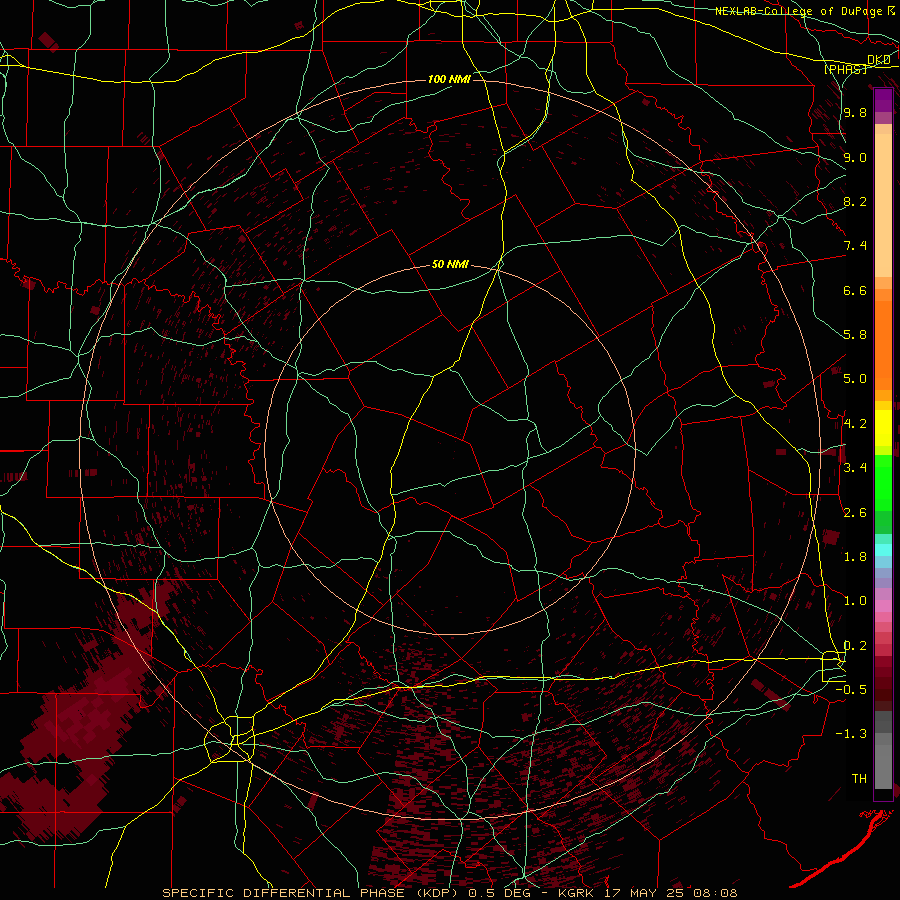Click the 7.4 color scale value
The image size is (900, 900).
[855, 246]
